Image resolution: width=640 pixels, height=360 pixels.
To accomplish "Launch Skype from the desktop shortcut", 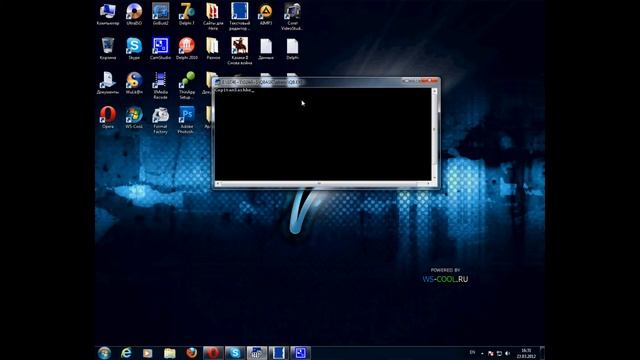I will (x=134, y=49).
